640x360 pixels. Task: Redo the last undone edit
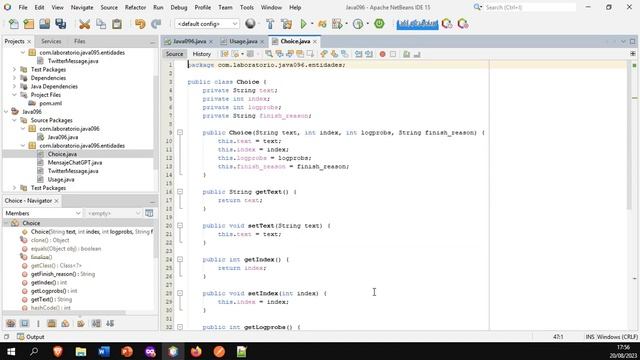[x=156, y=24]
